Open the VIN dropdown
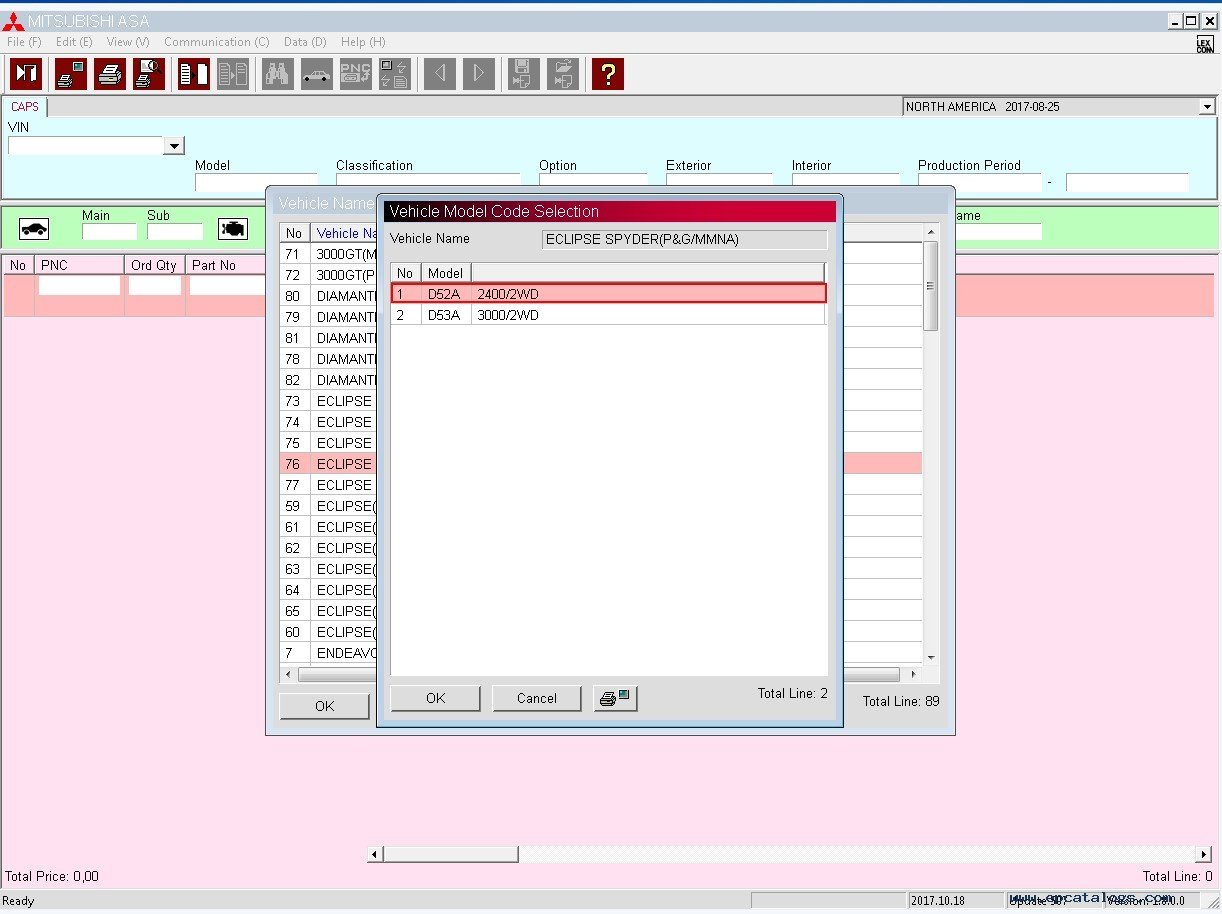This screenshot has width=1222, height=914. [x=174, y=146]
